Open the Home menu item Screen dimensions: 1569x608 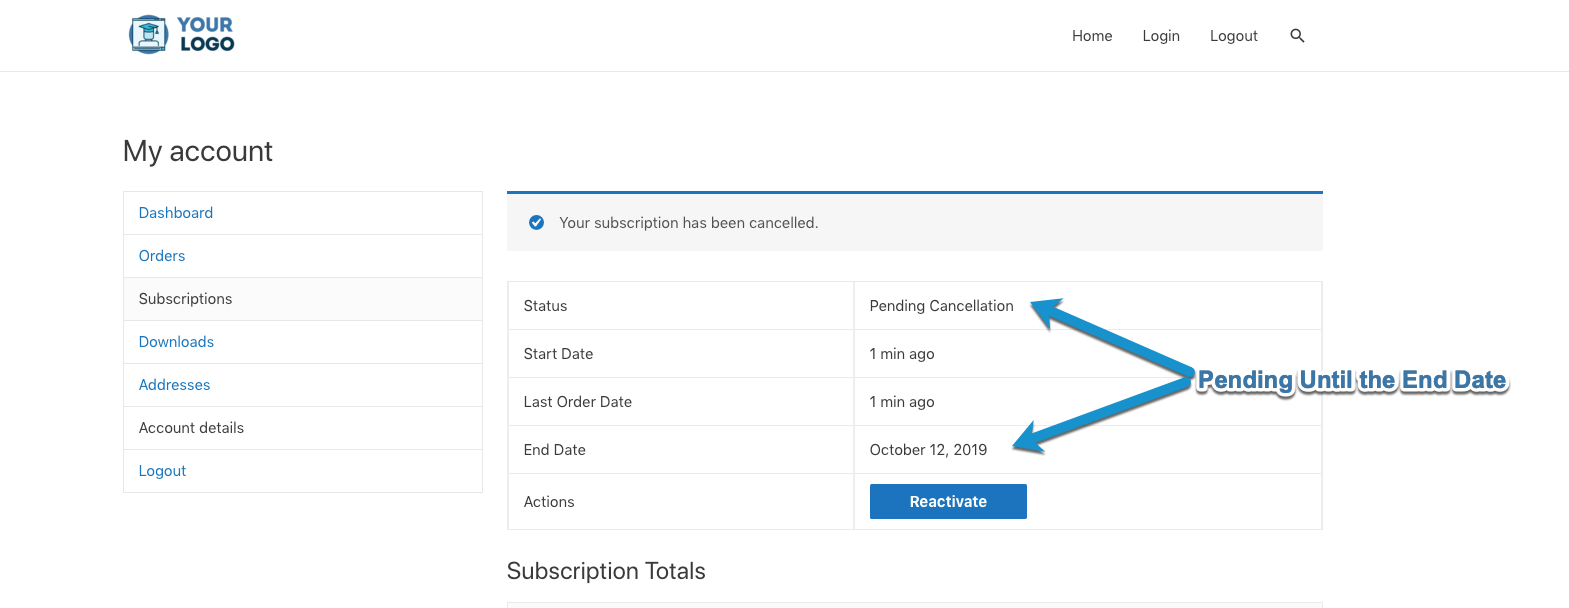(x=1092, y=36)
